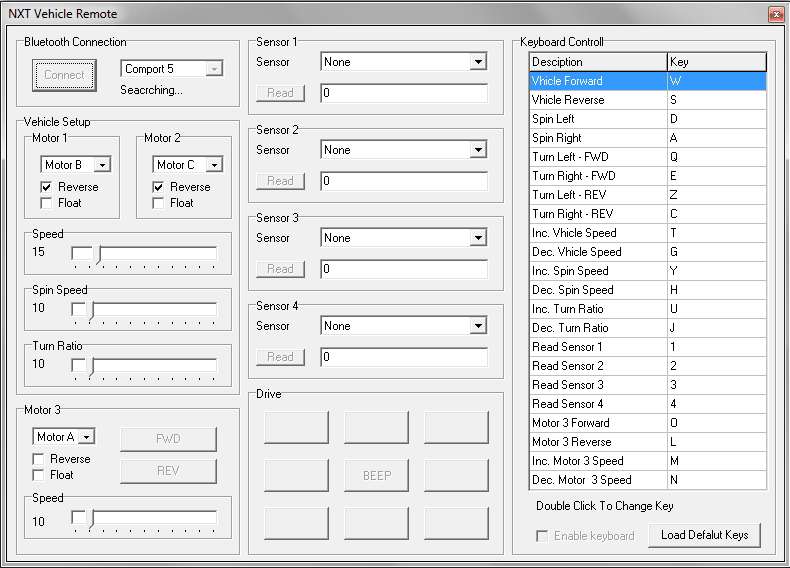790x568 pixels.
Task: Select the Read Sensor 1 row
Action: [648, 347]
